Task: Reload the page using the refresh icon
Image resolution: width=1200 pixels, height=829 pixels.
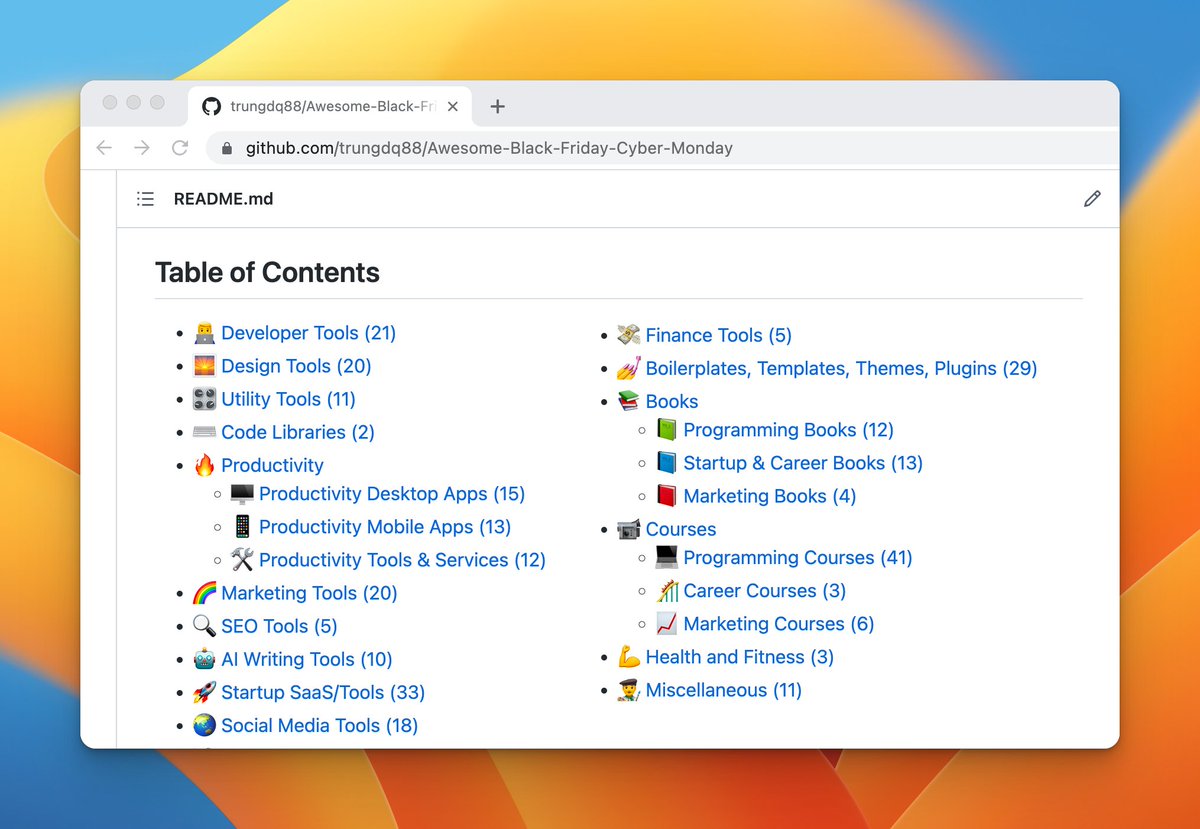Action: [x=180, y=147]
